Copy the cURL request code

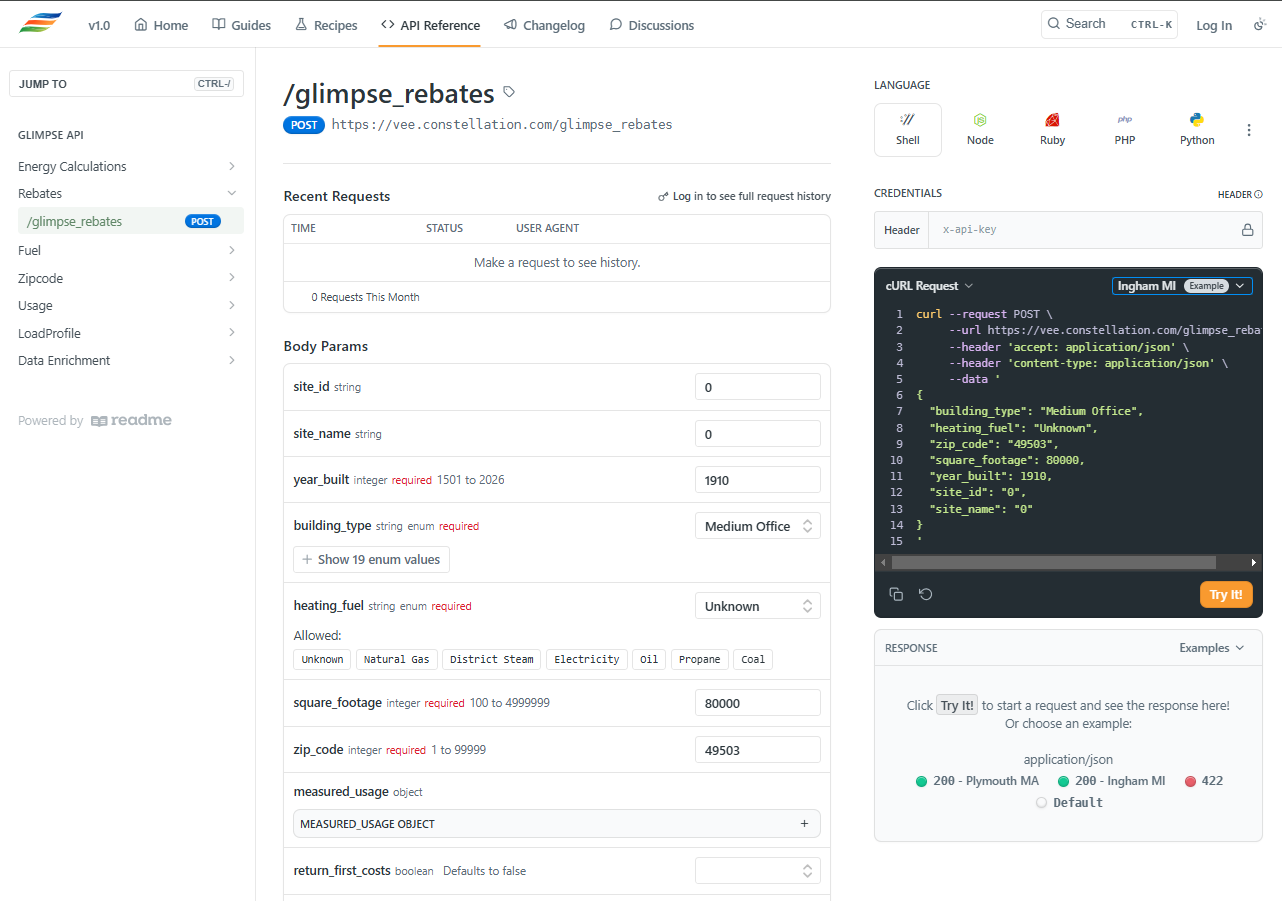tap(896, 594)
